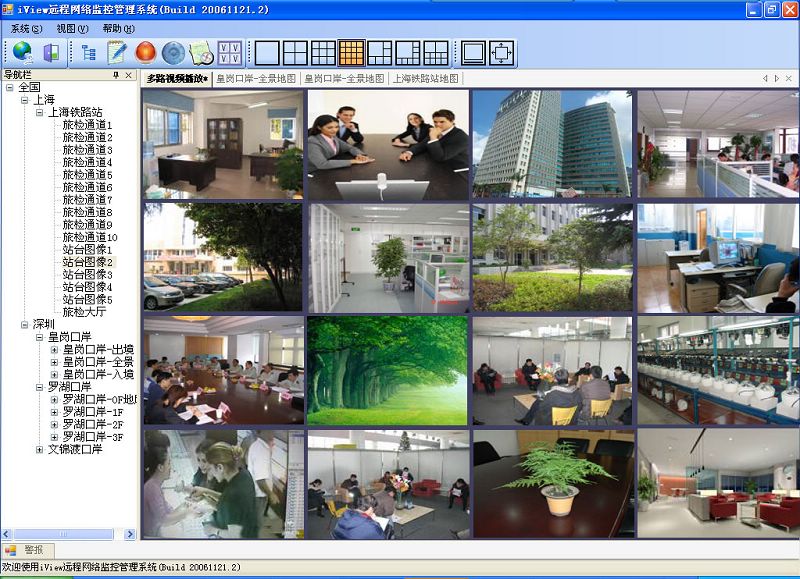Open the 系统(S) menu
The image size is (800, 579).
tap(26, 29)
